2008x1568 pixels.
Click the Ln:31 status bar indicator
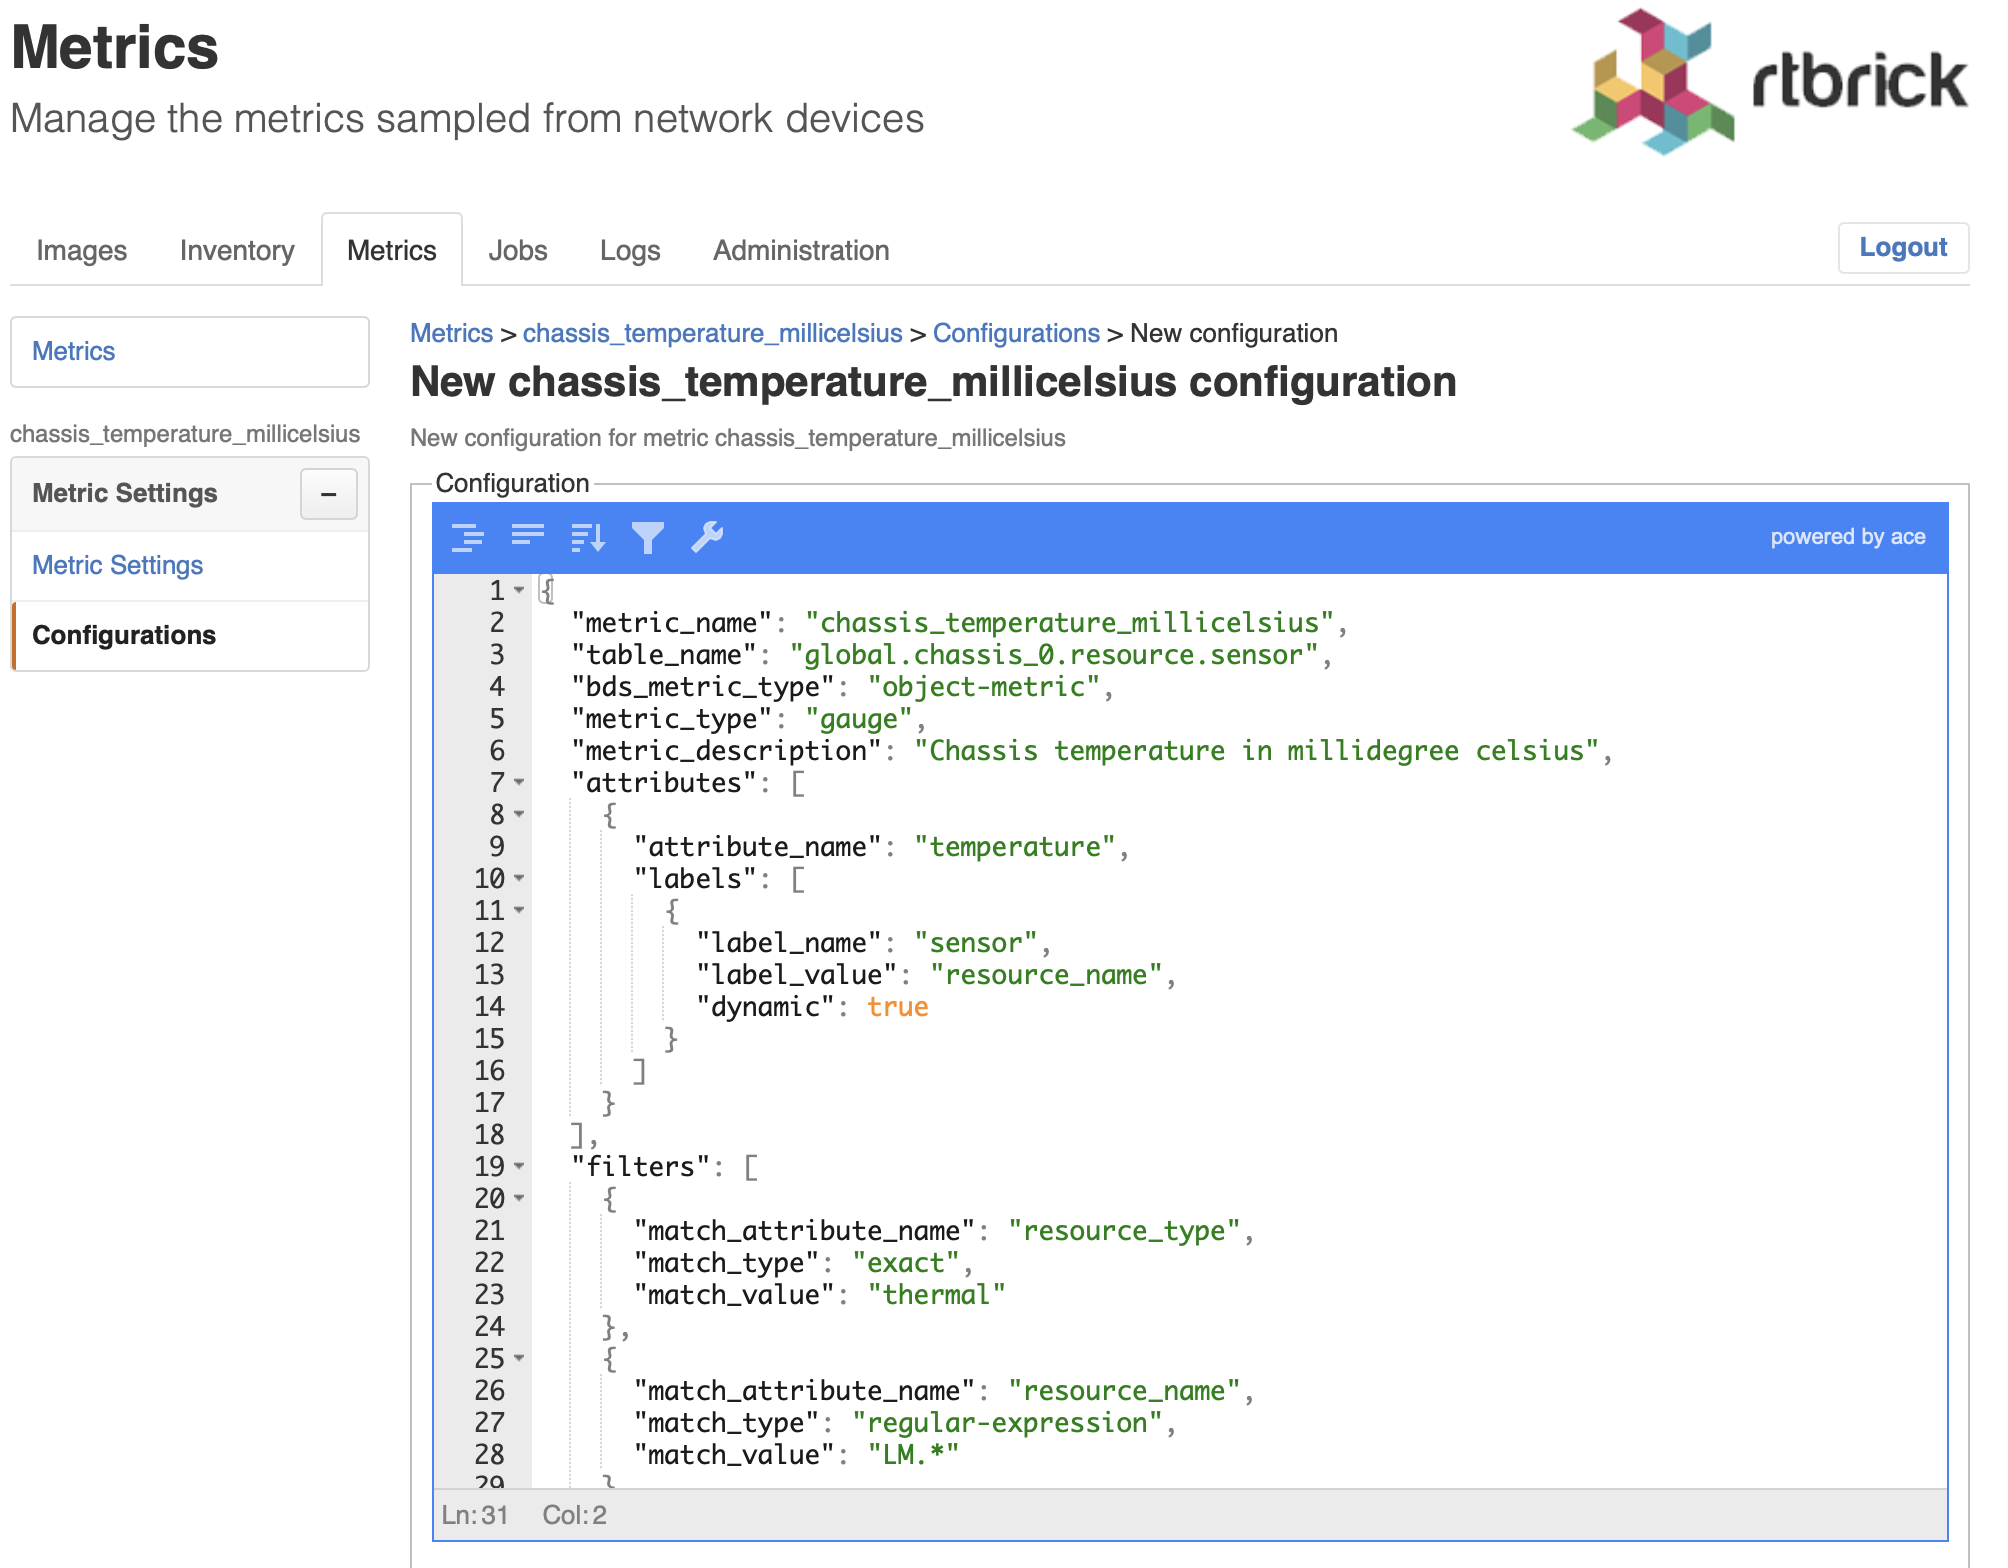point(475,1515)
